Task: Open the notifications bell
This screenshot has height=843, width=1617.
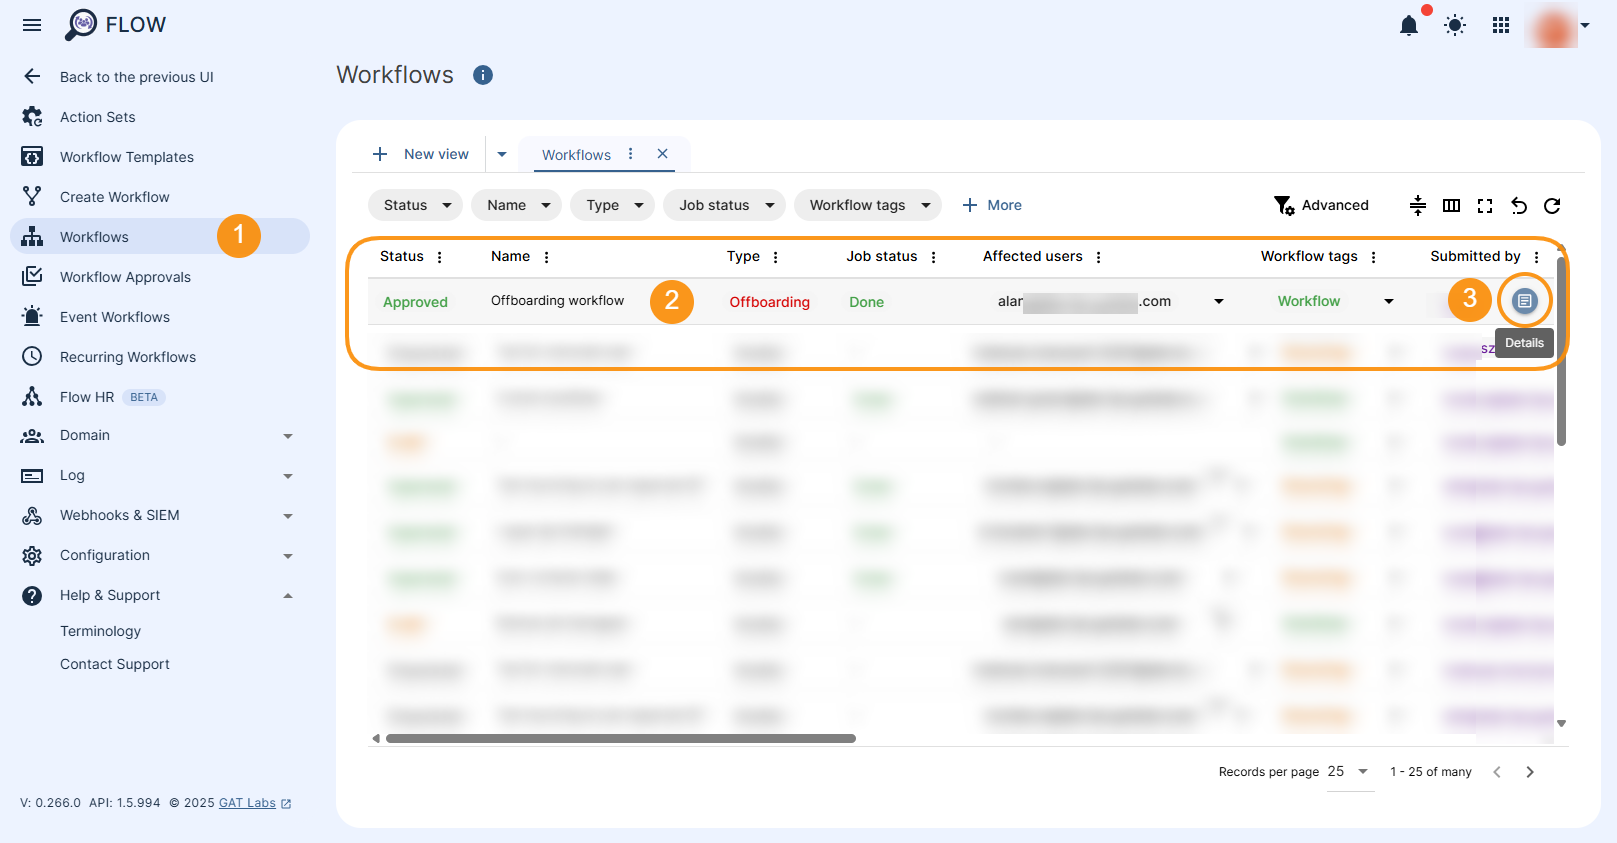Action: [1409, 25]
